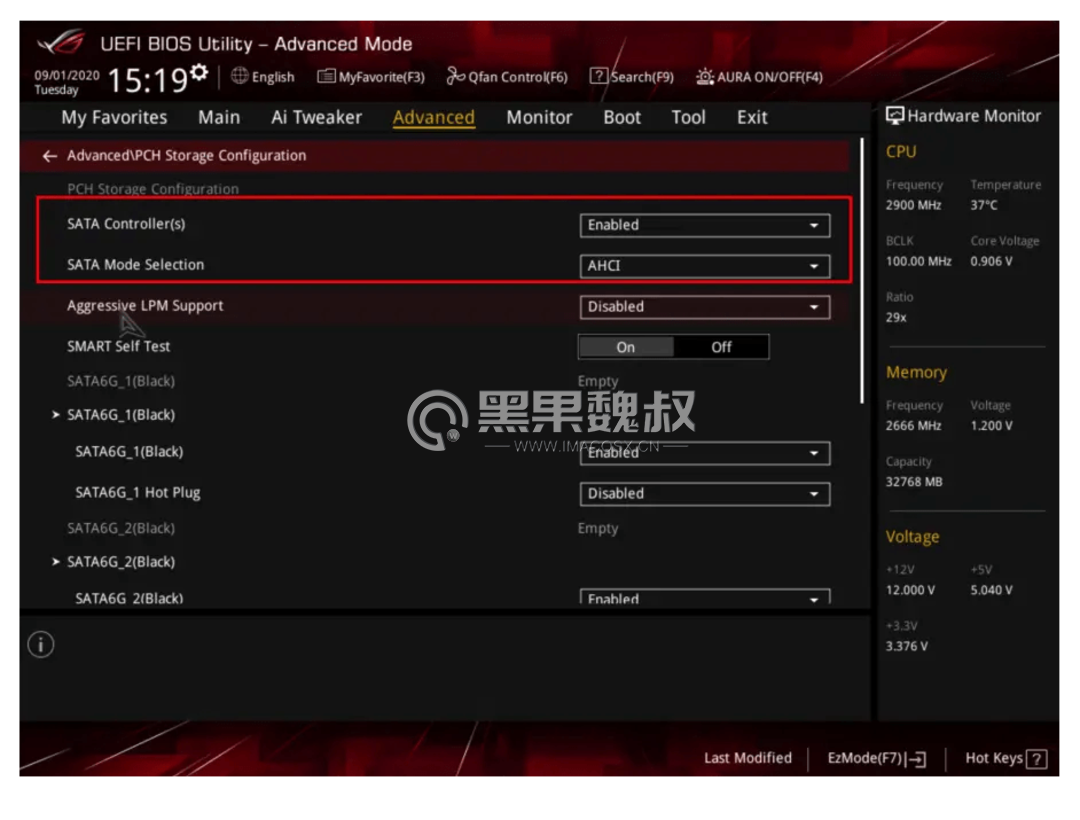The width and height of the screenshot is (1080, 820).
Task: Click the gear icon next to clock
Action: [199, 71]
